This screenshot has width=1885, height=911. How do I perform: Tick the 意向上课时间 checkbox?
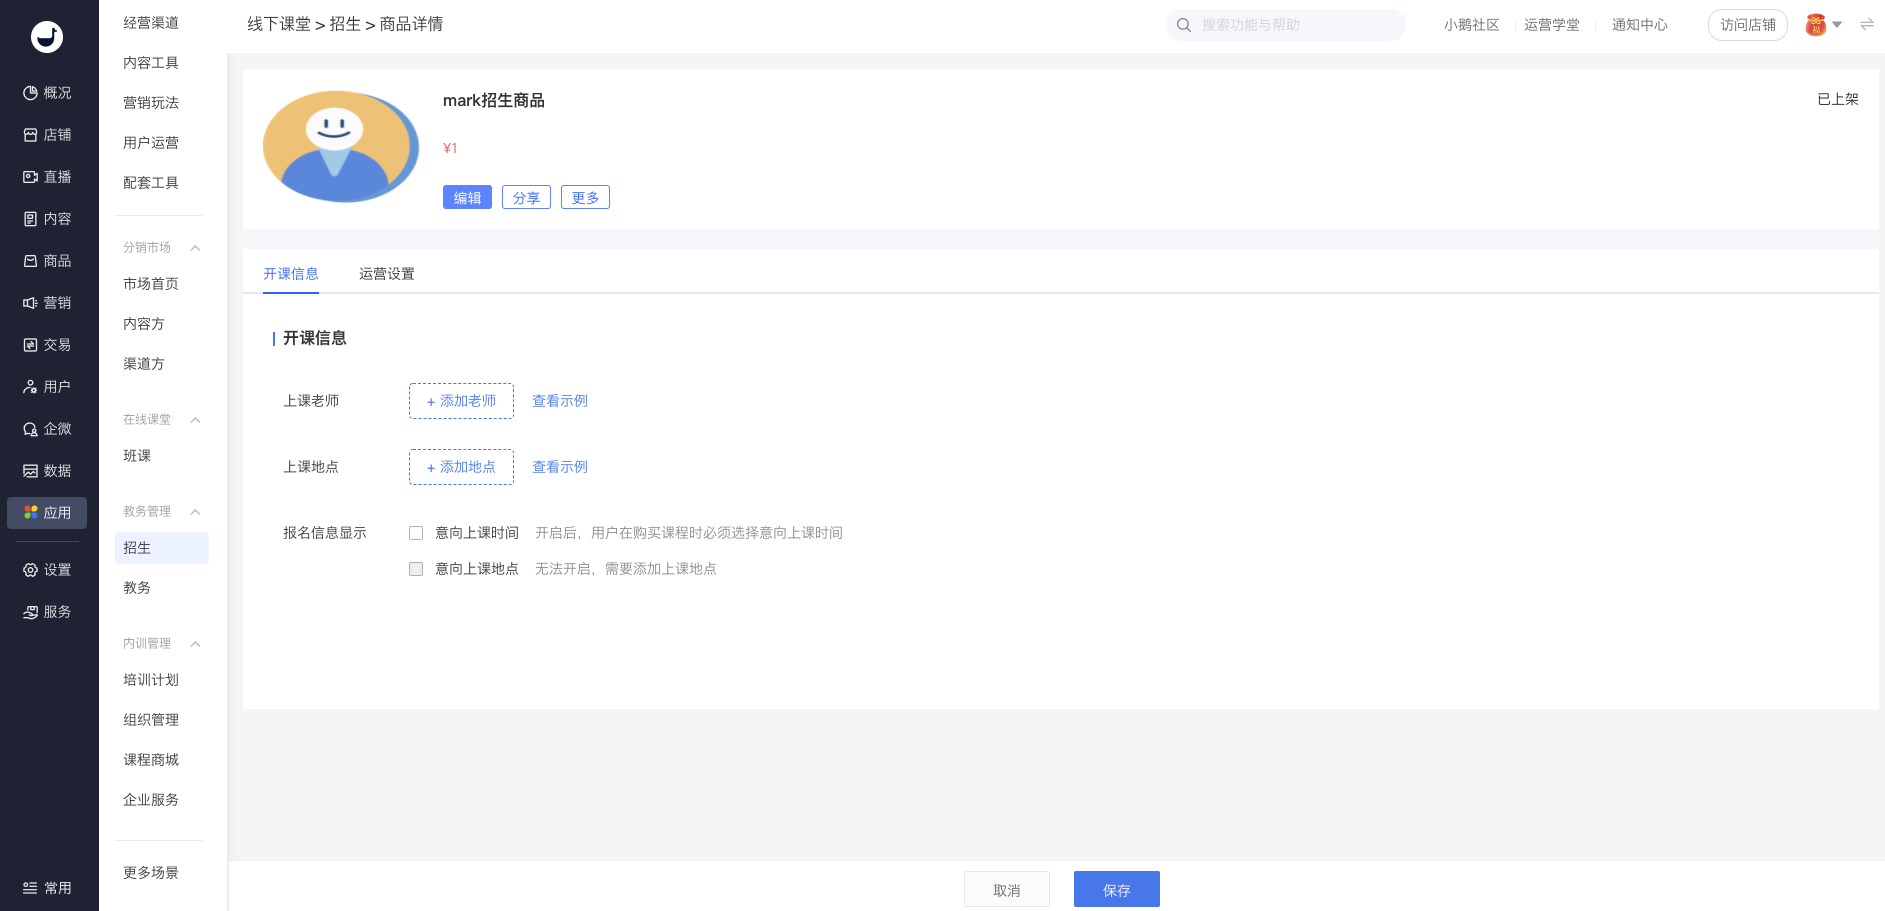click(x=416, y=533)
